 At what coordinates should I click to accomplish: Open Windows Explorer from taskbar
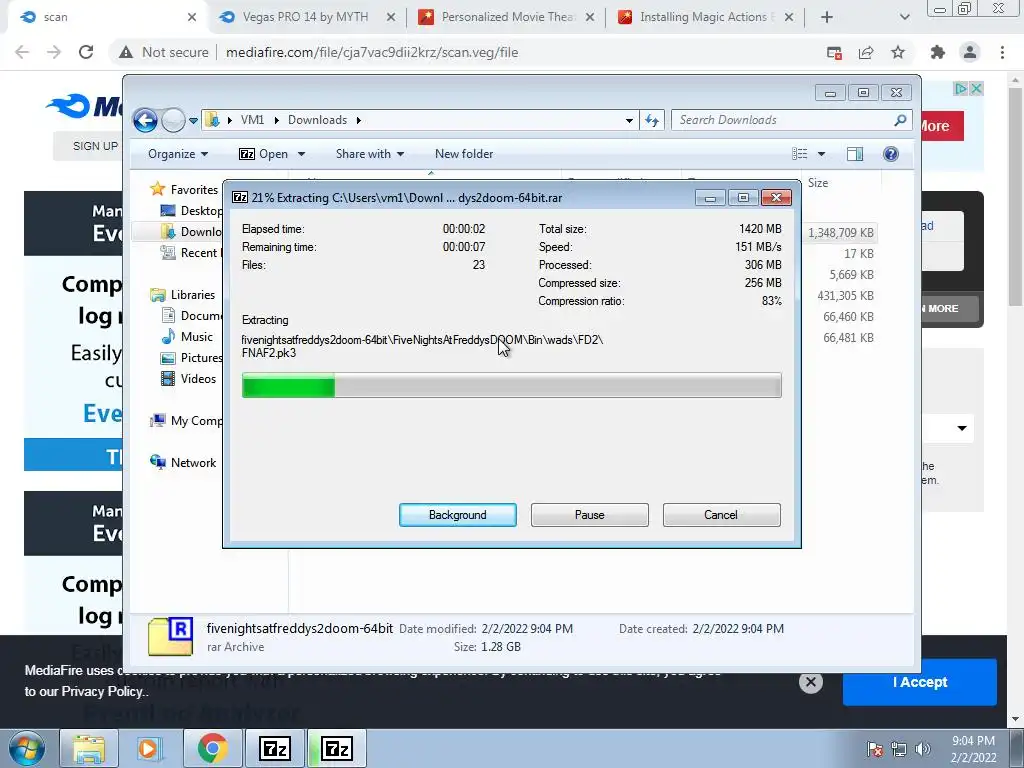click(89, 748)
